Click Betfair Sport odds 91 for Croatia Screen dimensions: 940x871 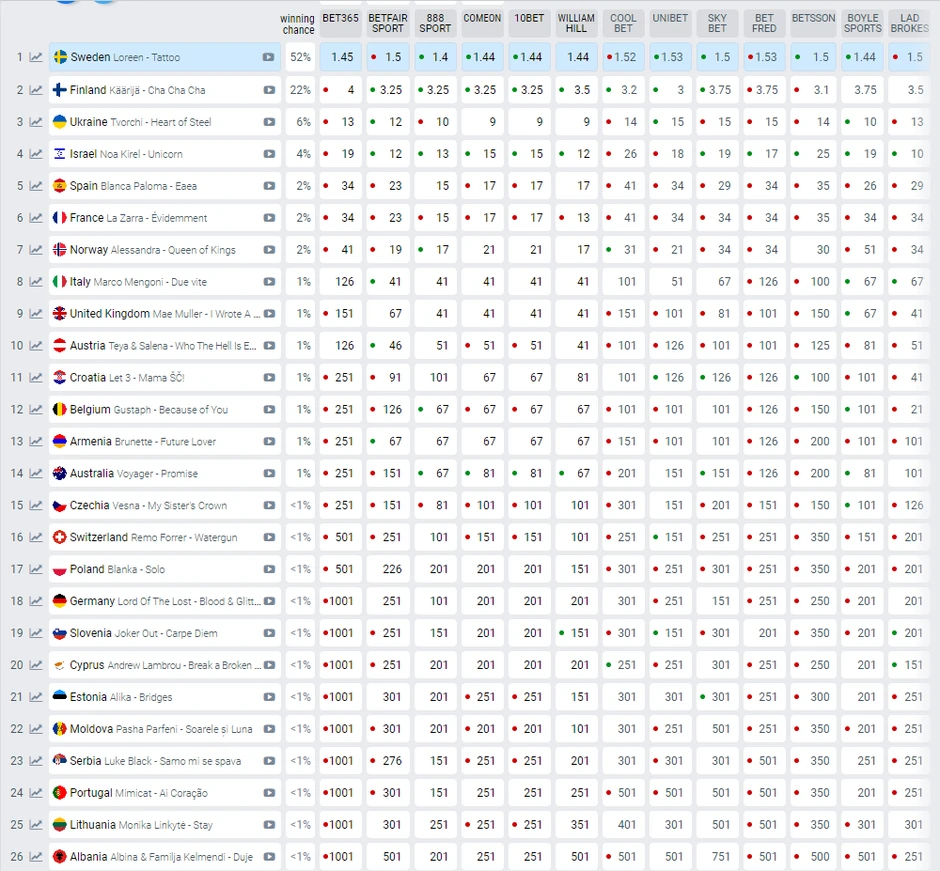point(388,377)
